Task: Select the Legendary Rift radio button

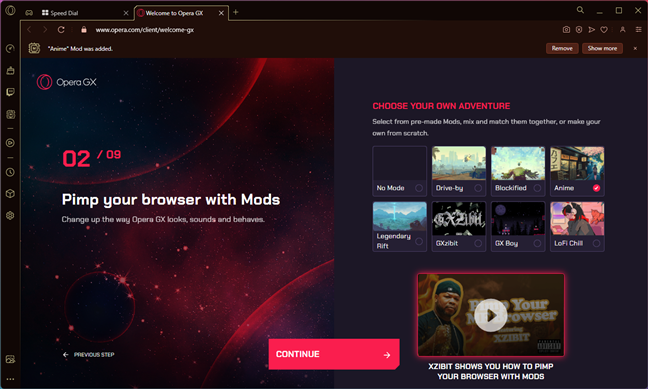Action: coord(419,241)
